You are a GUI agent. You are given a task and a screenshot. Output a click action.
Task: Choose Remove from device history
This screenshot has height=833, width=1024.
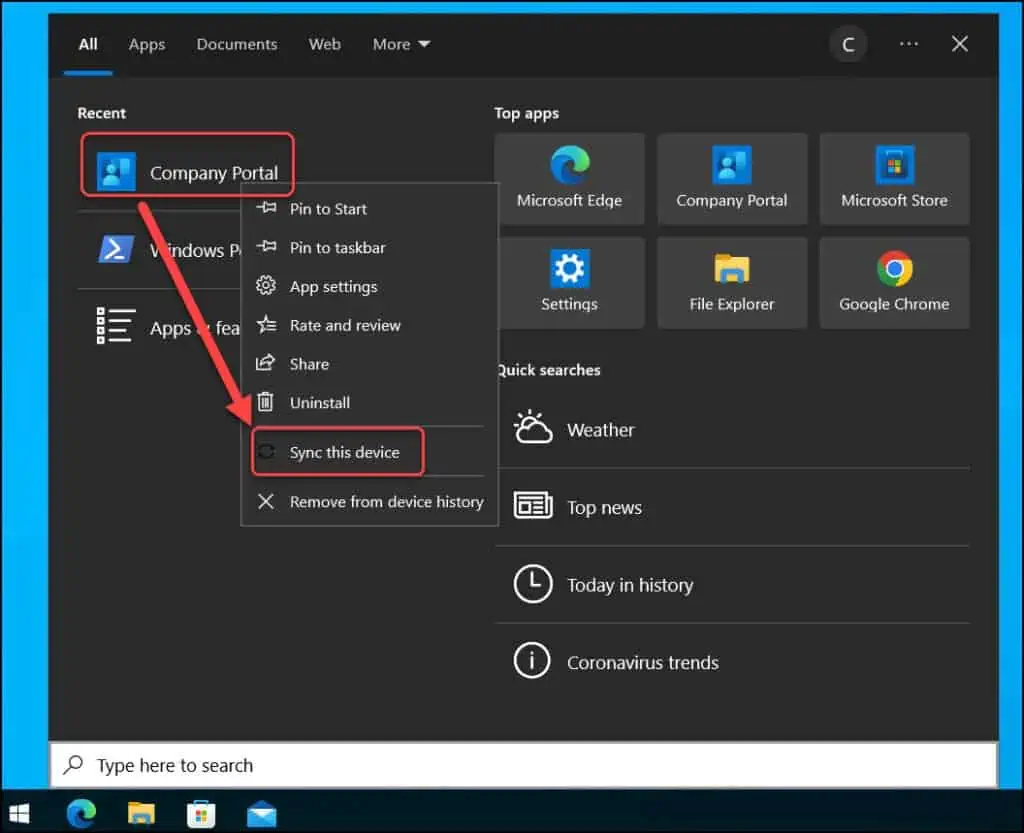pyautogui.click(x=370, y=501)
